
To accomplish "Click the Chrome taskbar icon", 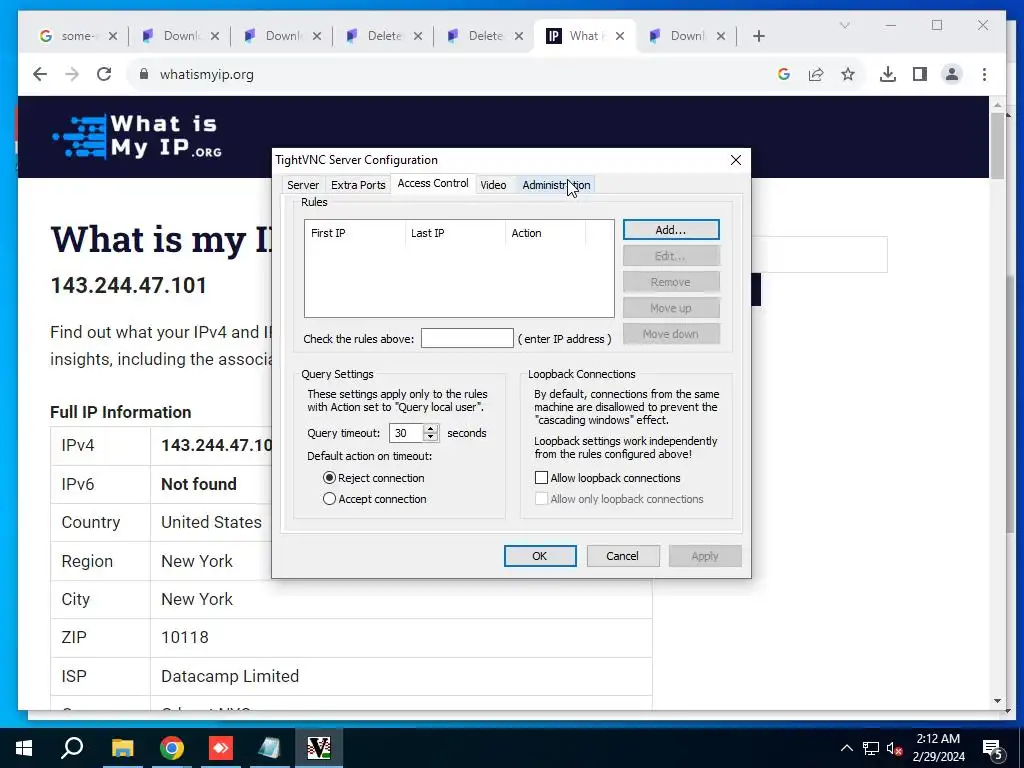I will tap(172, 748).
